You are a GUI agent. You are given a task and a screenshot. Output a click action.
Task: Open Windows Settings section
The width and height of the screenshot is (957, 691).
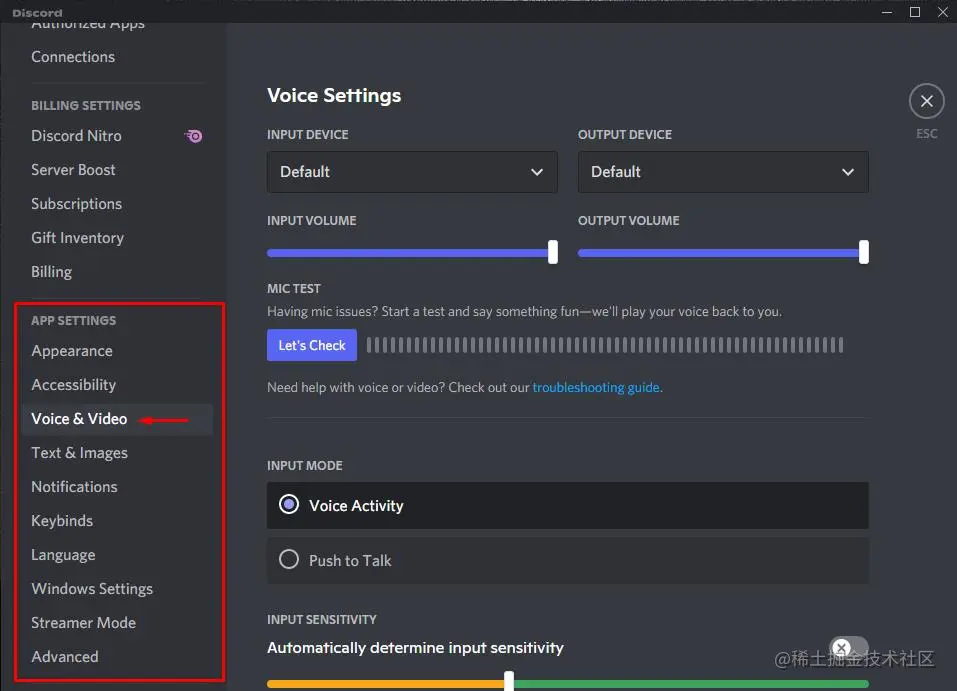click(92, 589)
